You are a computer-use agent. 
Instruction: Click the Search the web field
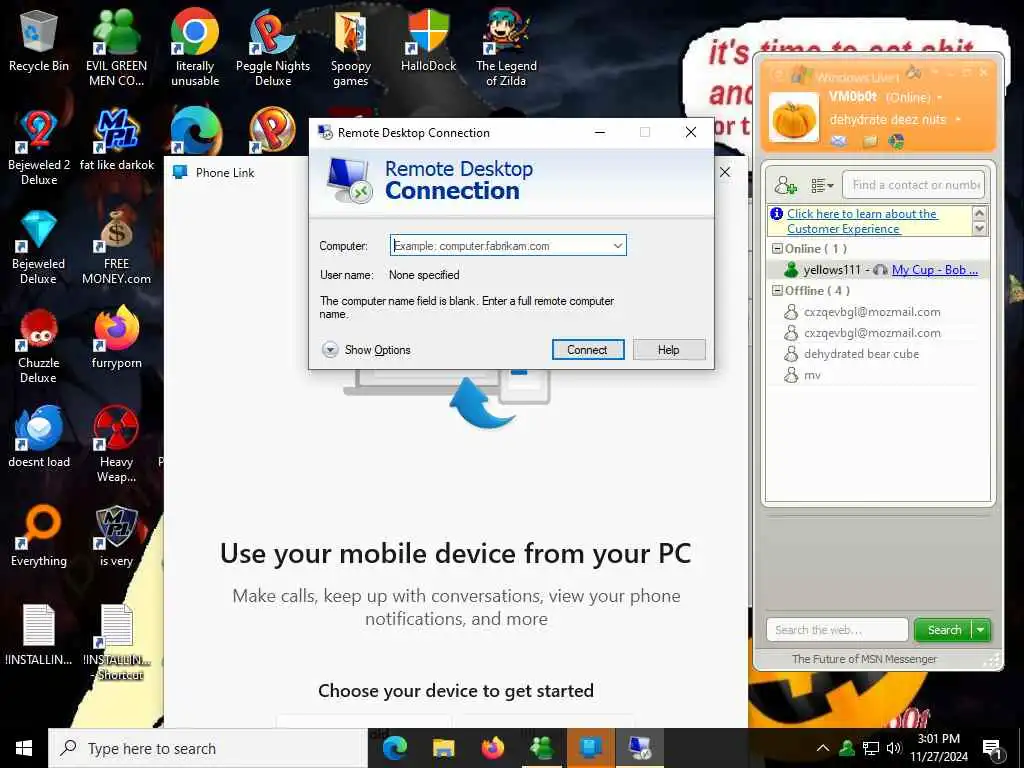pyautogui.click(x=837, y=630)
